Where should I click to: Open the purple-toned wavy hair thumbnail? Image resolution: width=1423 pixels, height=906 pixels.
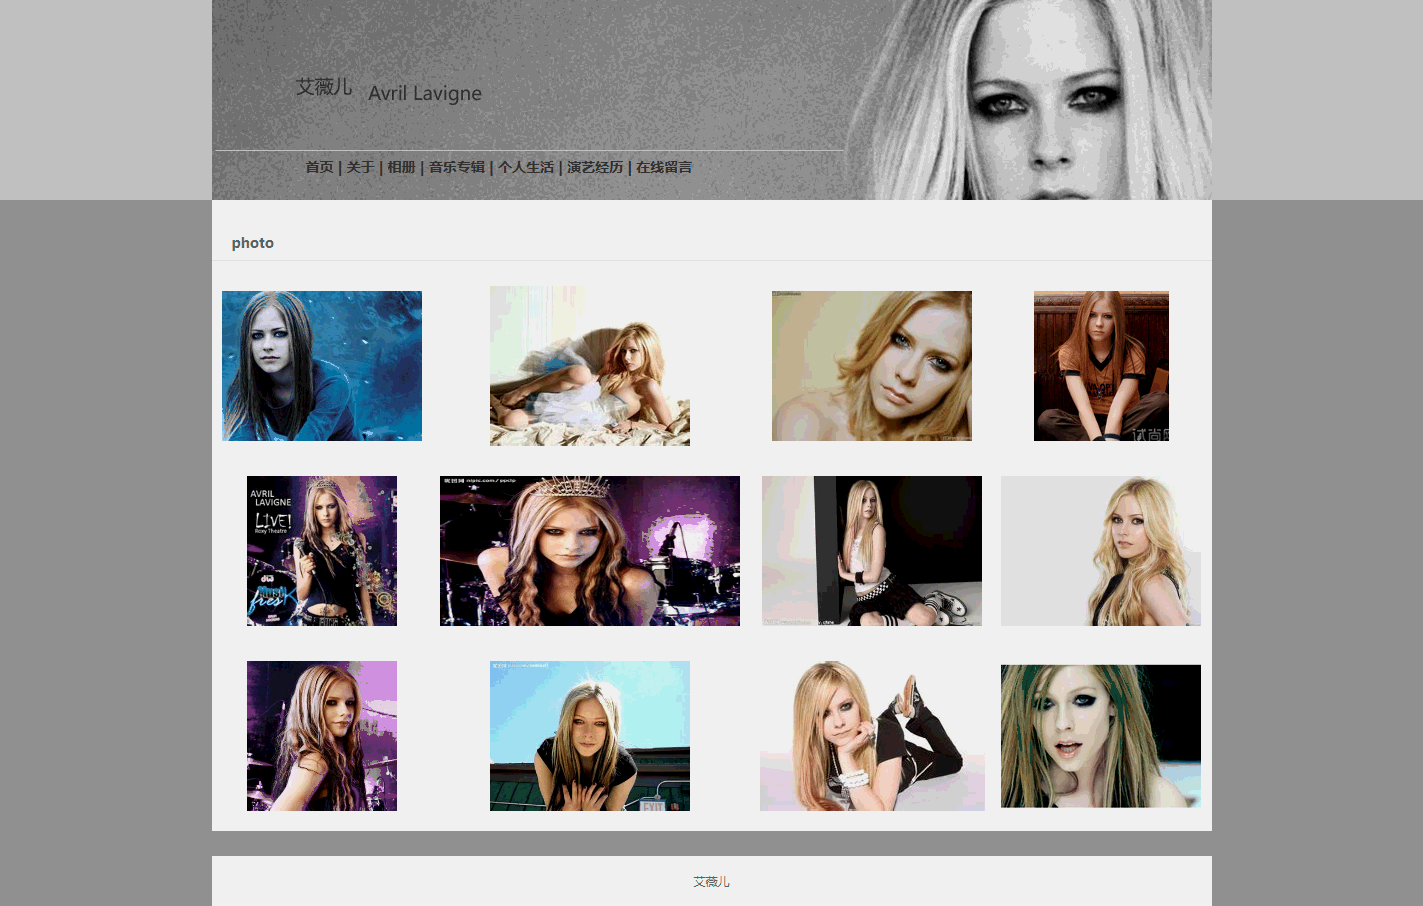[322, 736]
